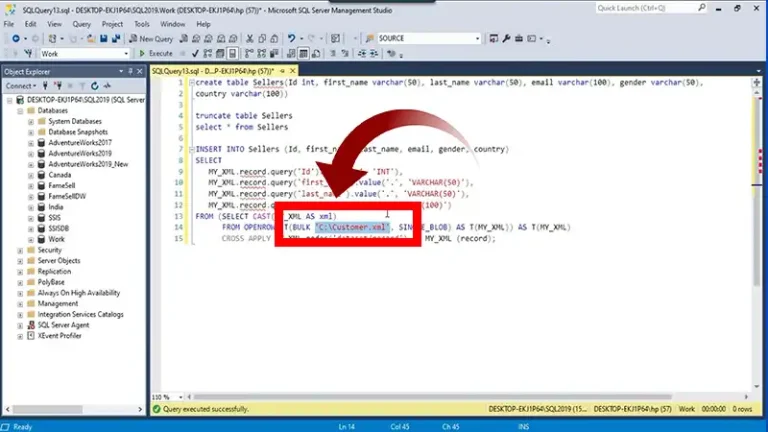Pin the Object Explorer panel
The image size is (768, 432).
coord(131,72)
